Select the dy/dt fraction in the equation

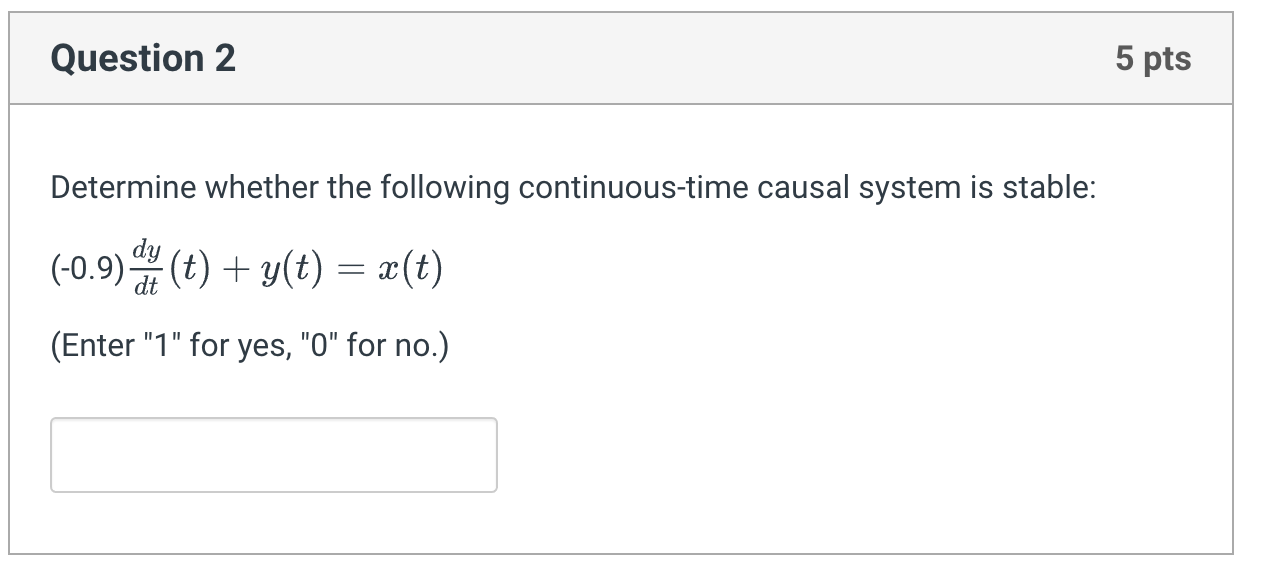point(146,266)
